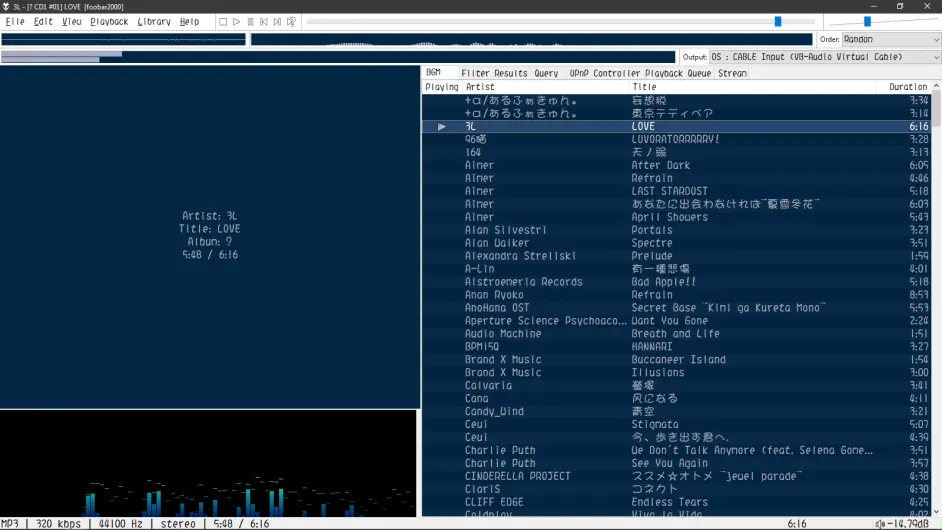942x530 pixels.
Task: Skip to the previous track
Action: coord(264,22)
